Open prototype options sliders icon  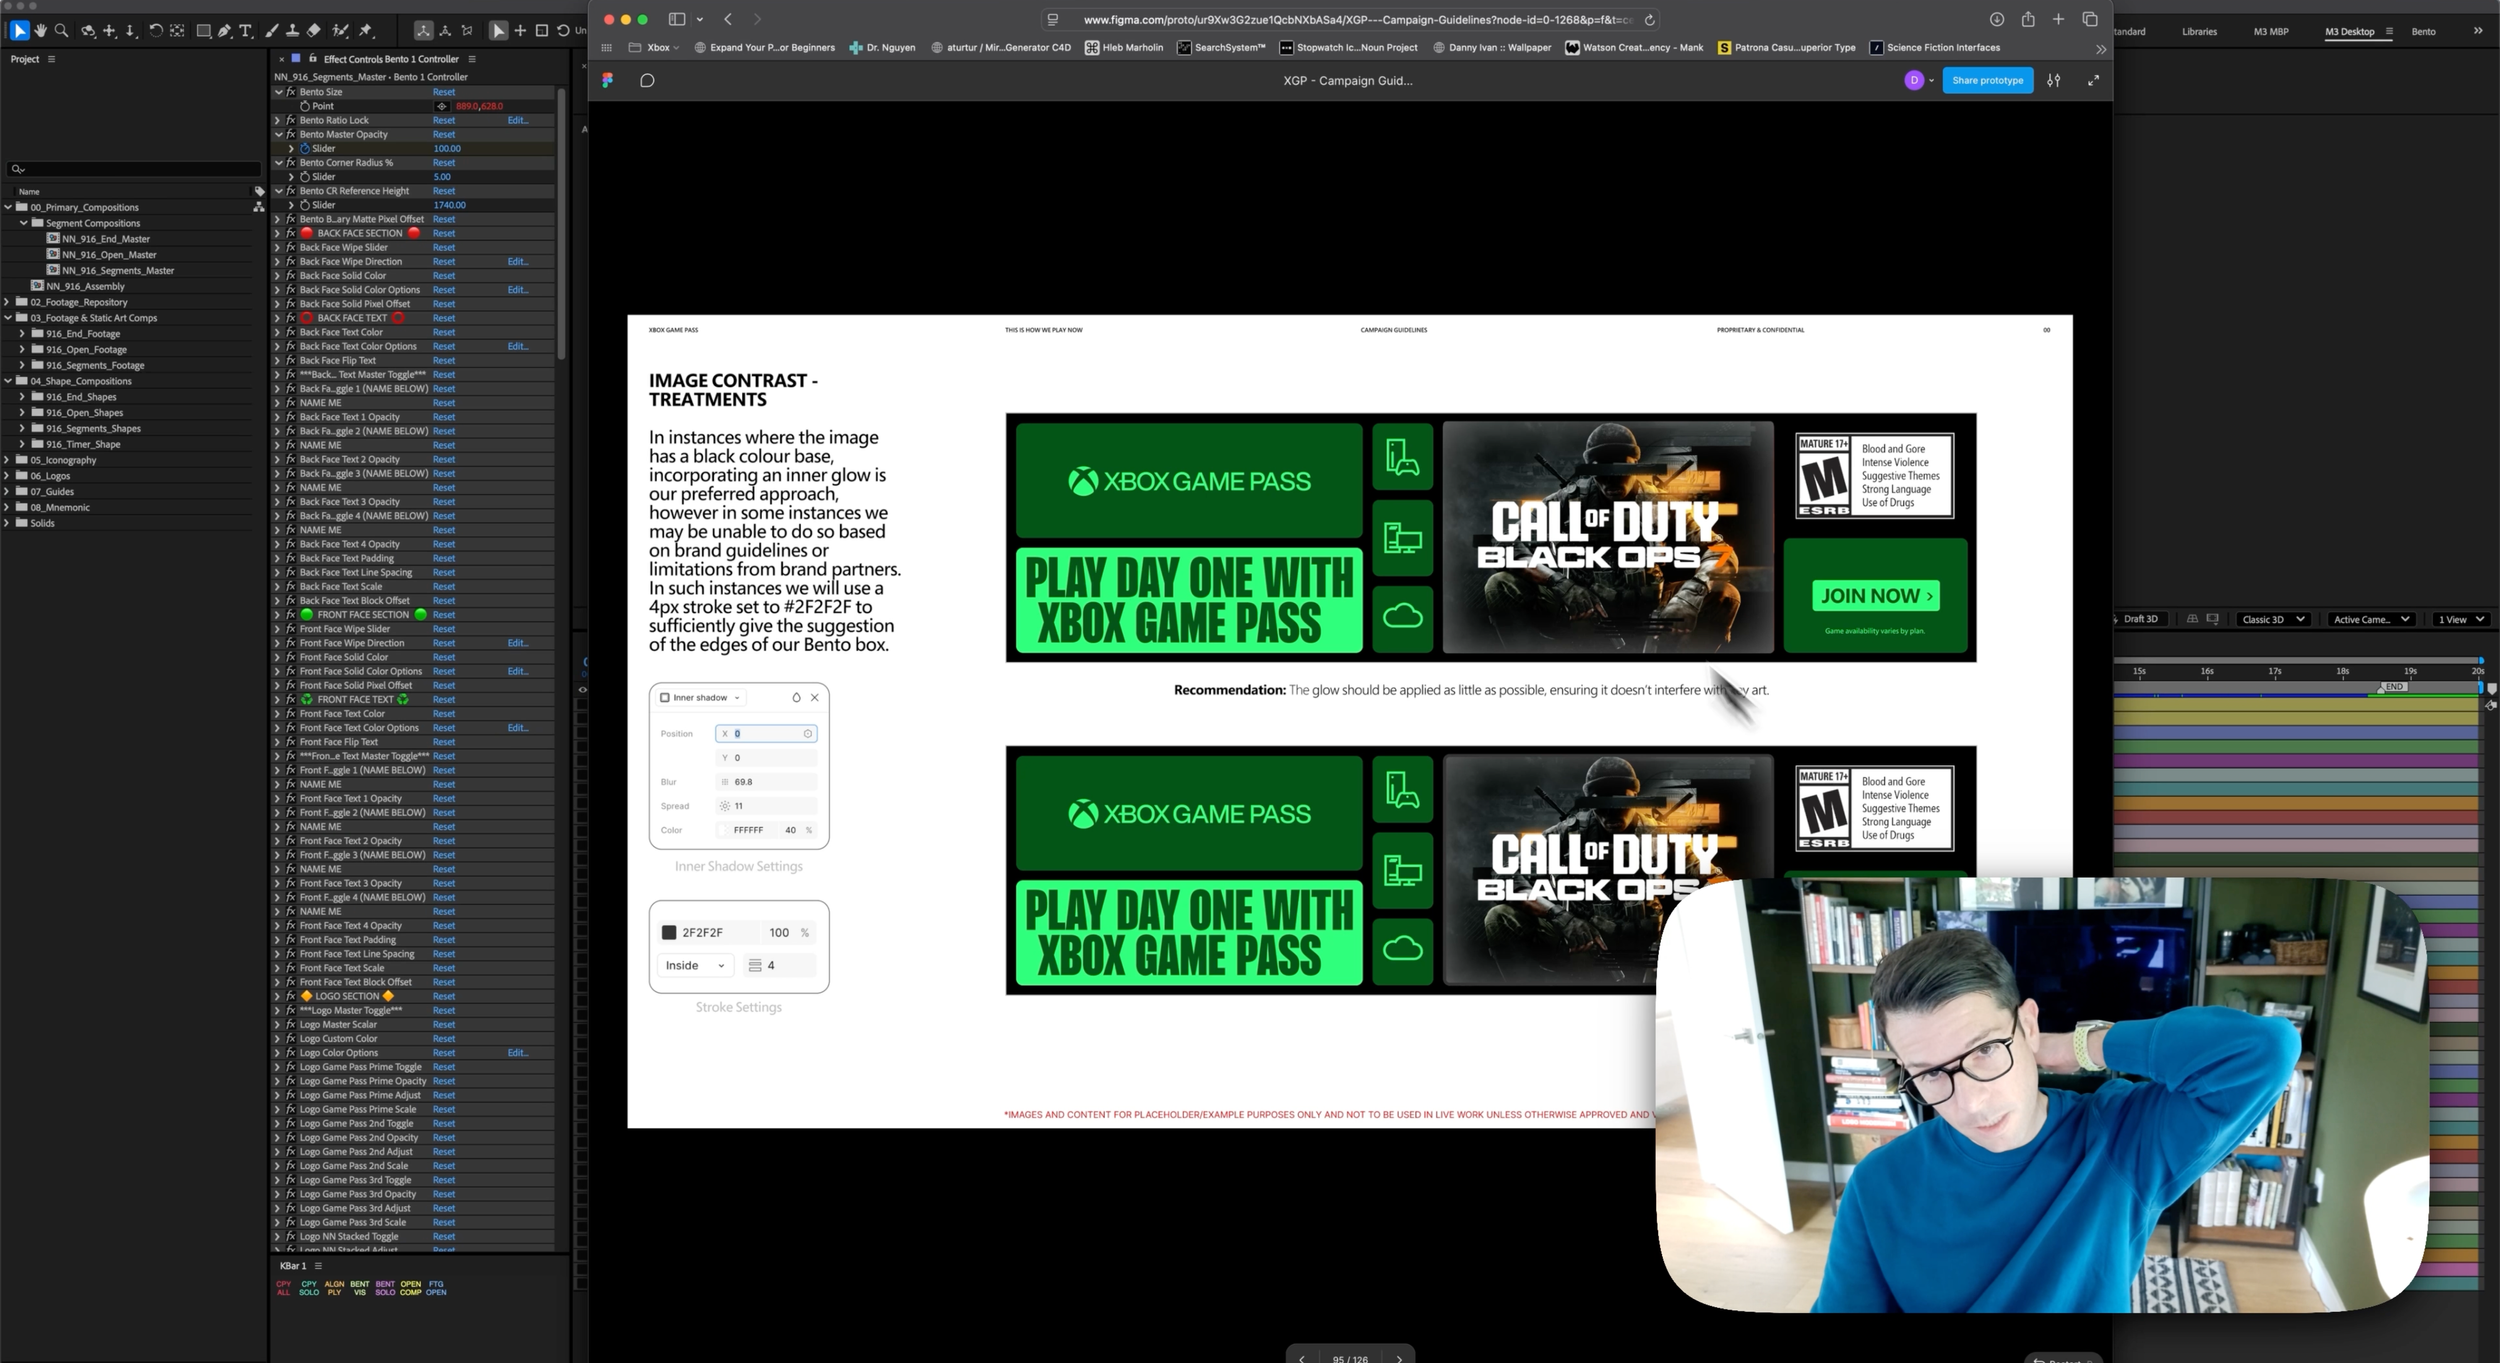click(2053, 80)
